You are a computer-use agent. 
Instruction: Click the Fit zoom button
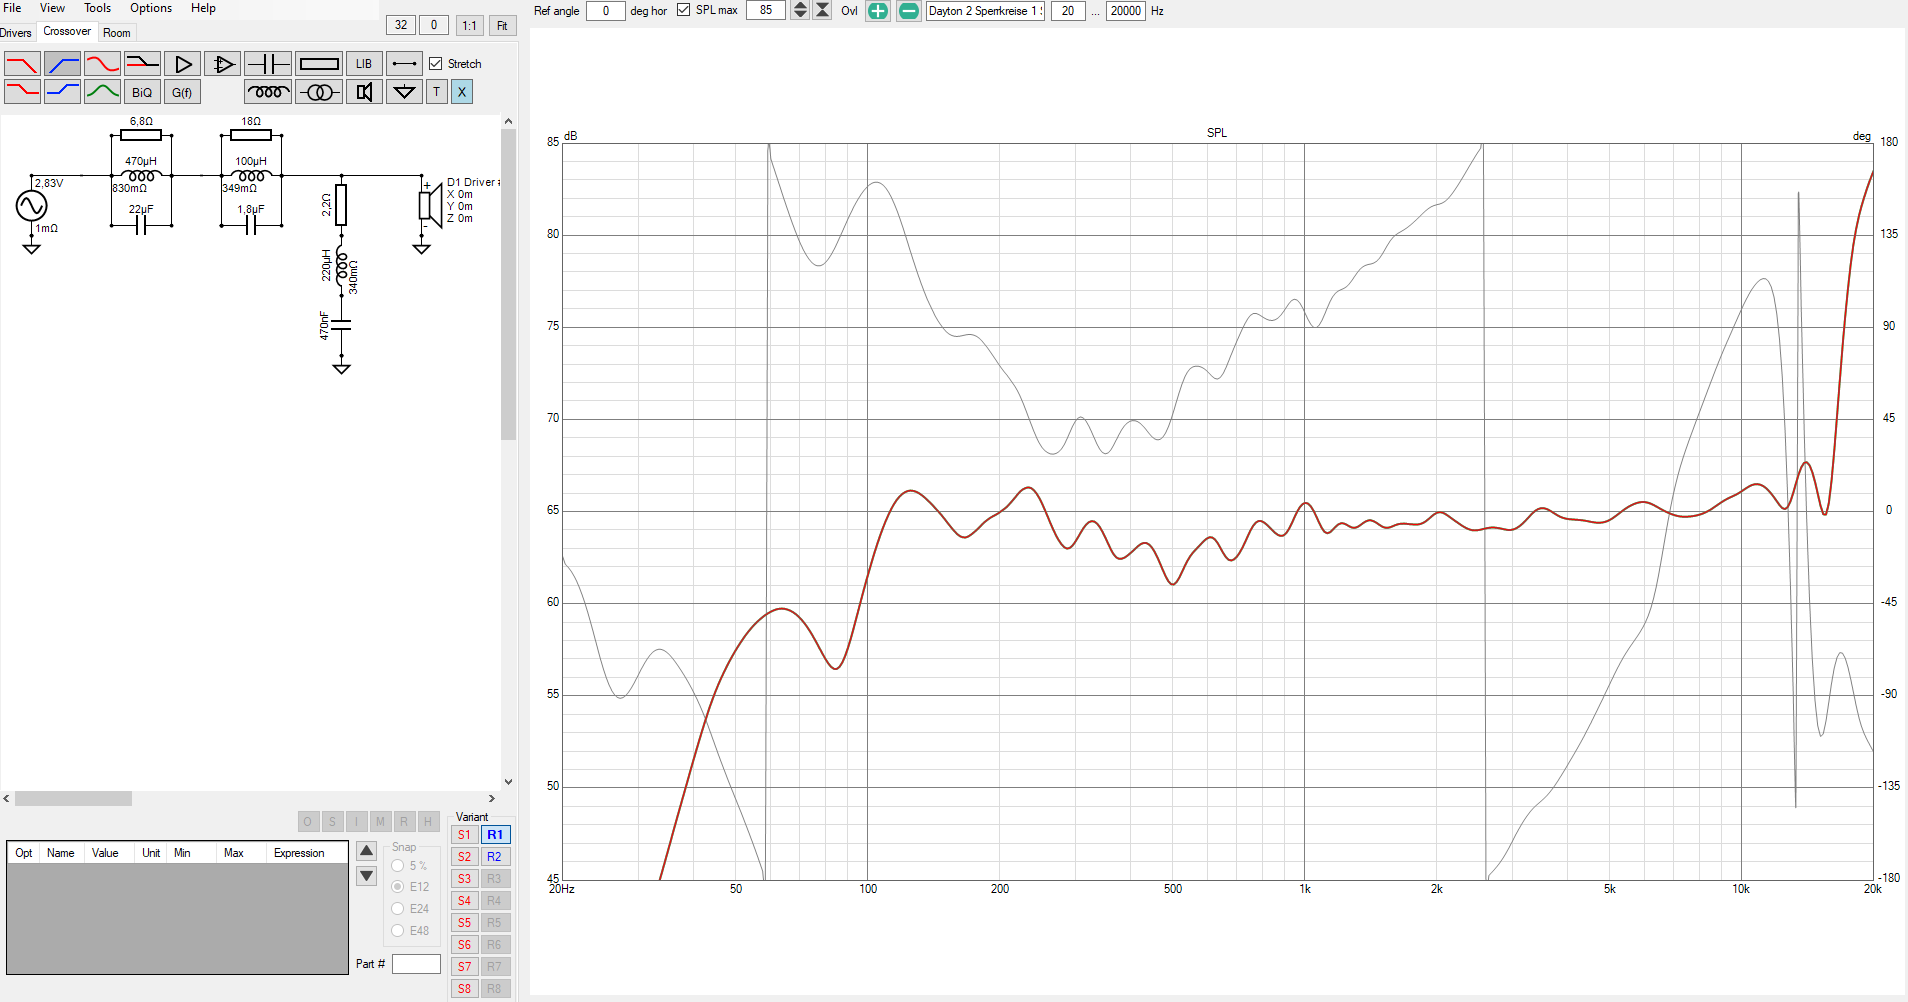click(502, 26)
